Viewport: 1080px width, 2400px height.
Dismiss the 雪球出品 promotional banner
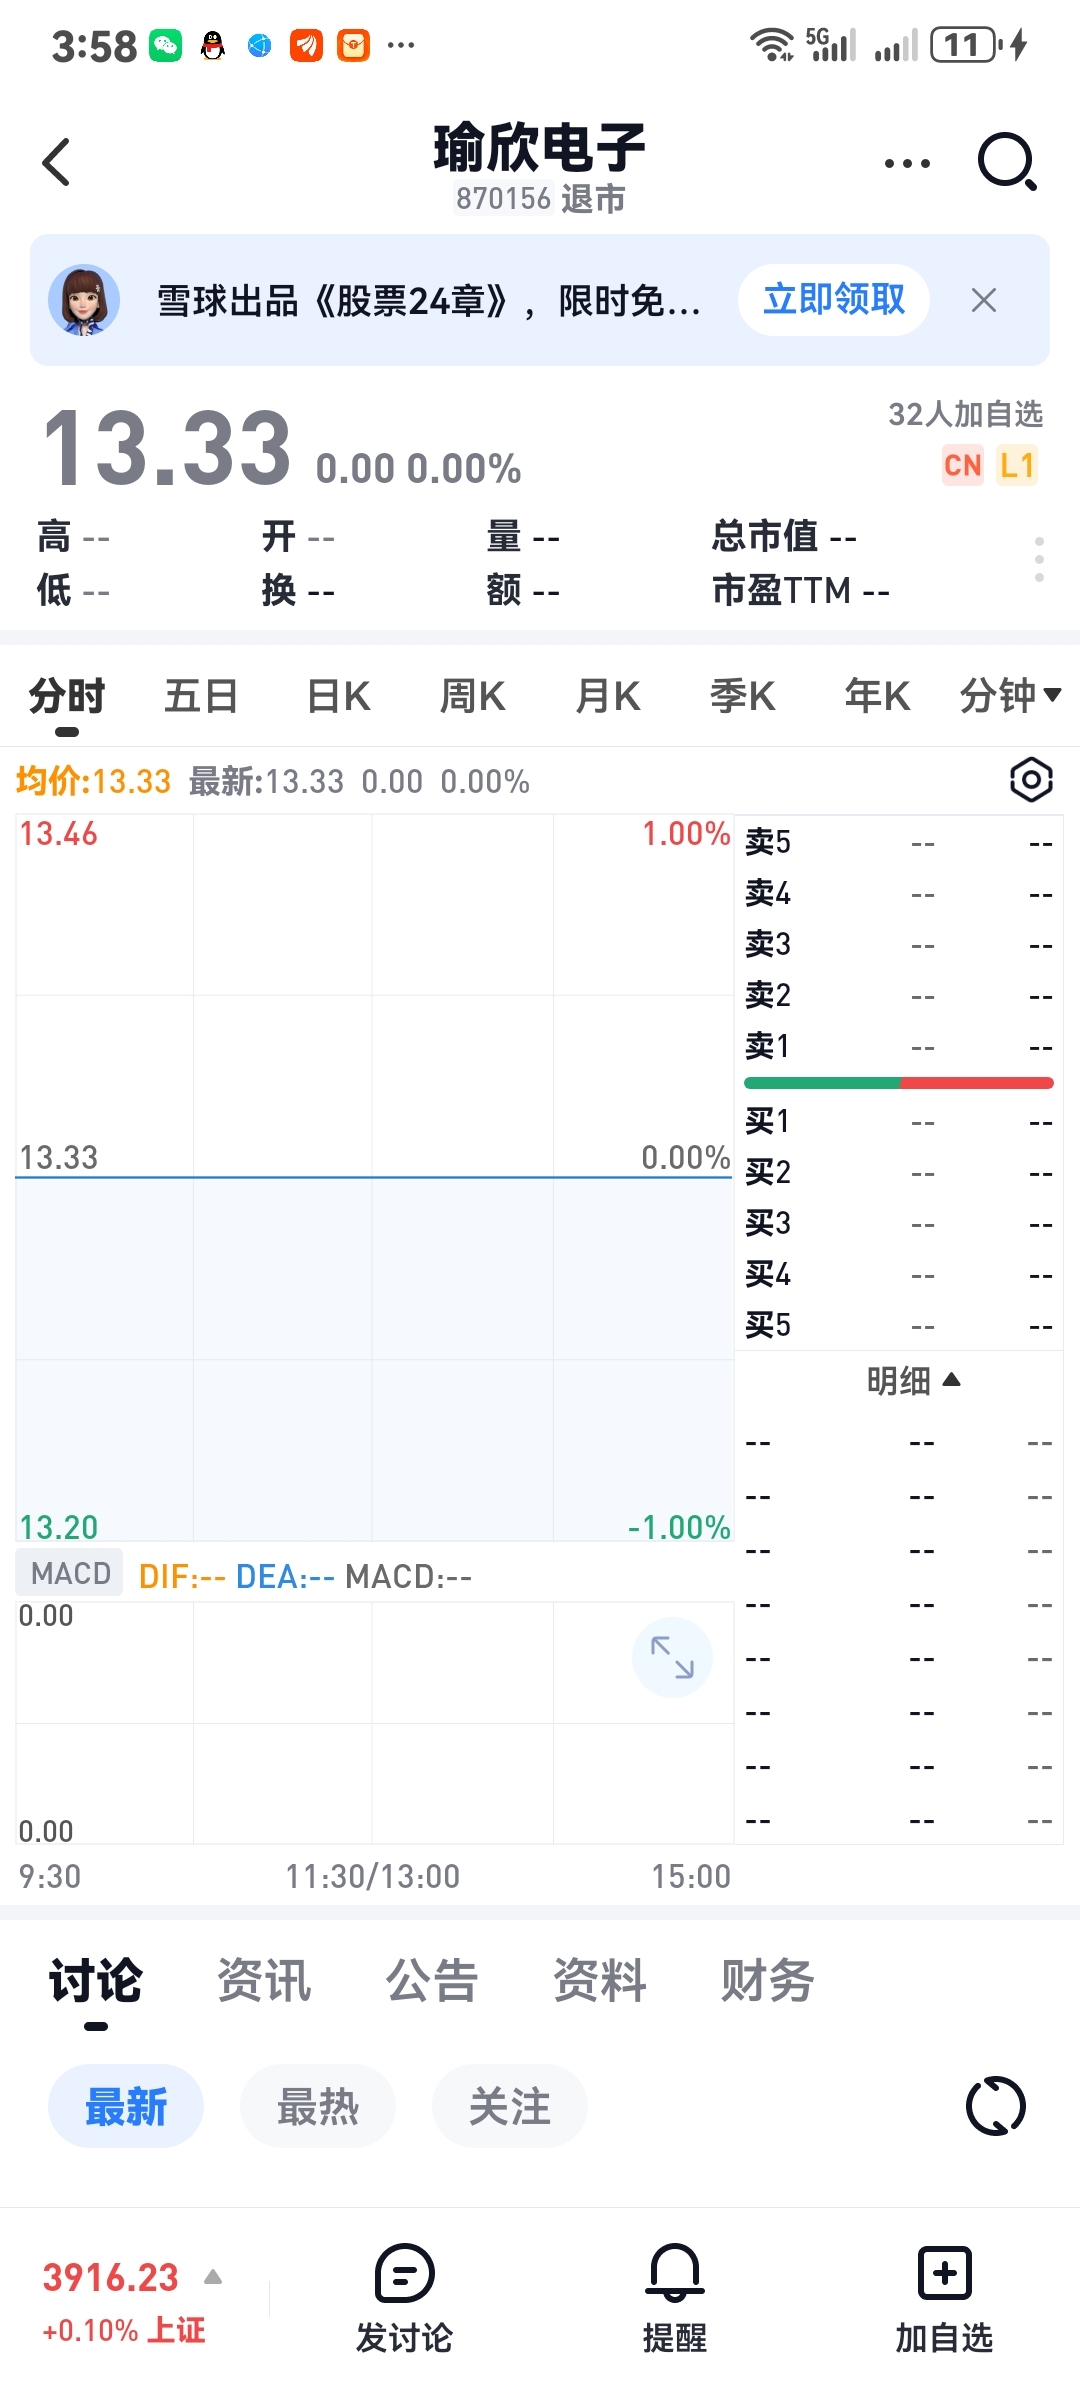click(984, 300)
